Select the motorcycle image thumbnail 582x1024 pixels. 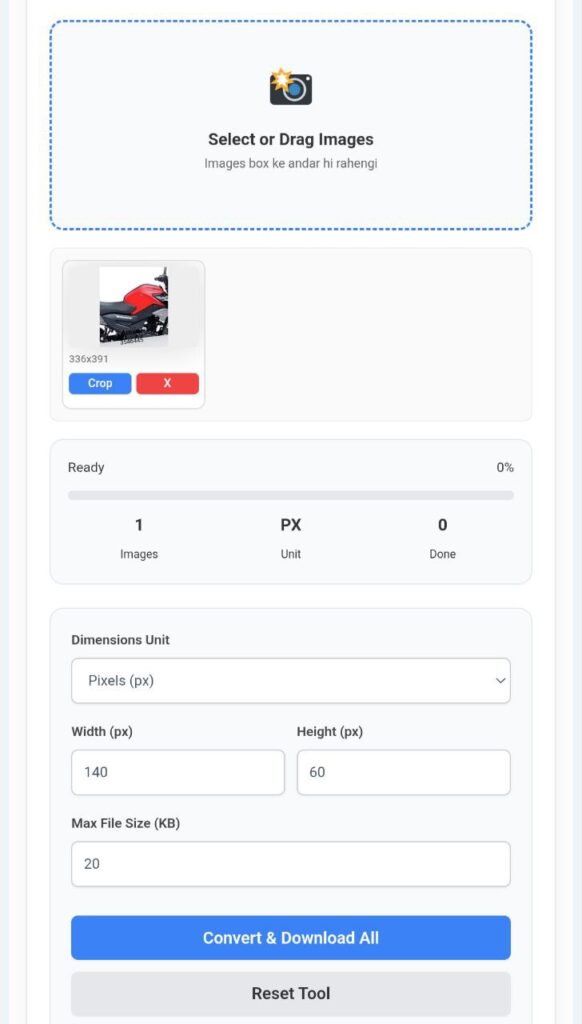[135, 305]
